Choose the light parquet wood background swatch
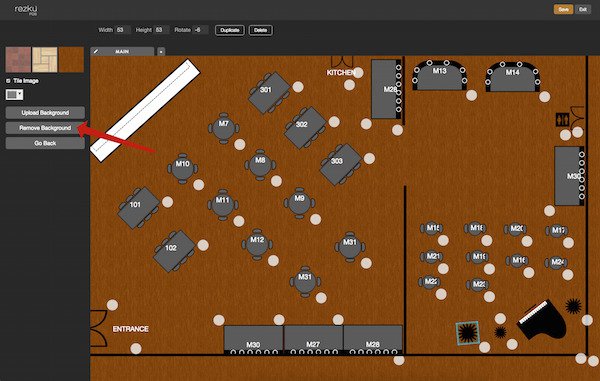The height and width of the screenshot is (381, 600). click(x=45, y=60)
